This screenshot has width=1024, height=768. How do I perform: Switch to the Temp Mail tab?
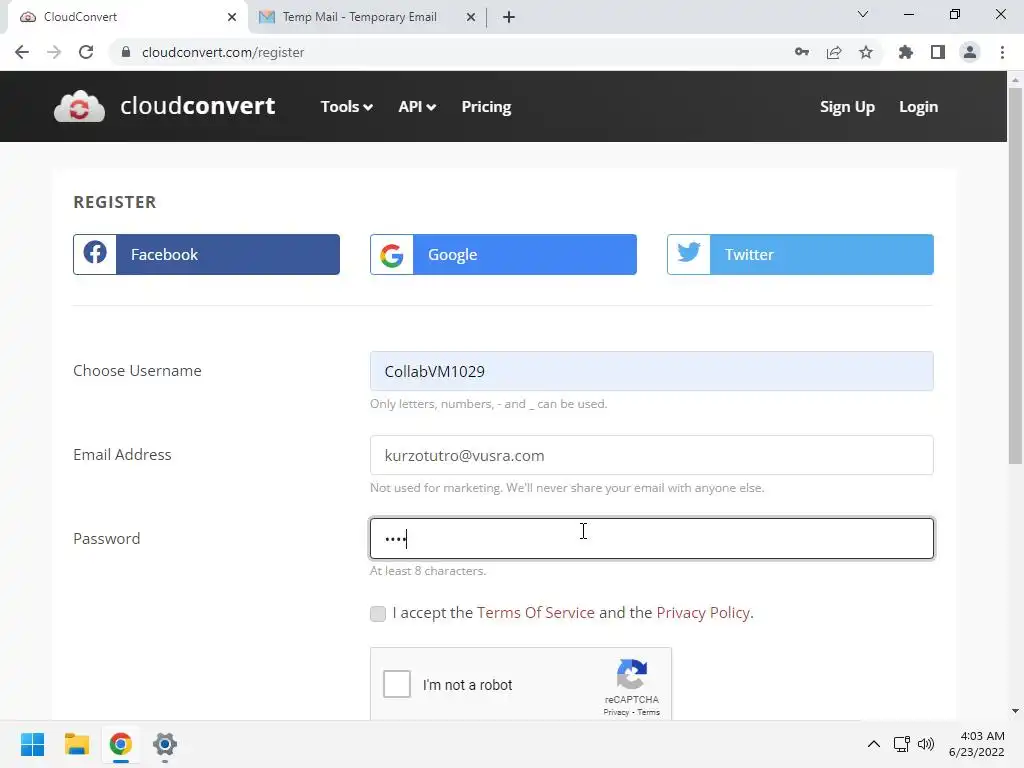[x=367, y=17]
